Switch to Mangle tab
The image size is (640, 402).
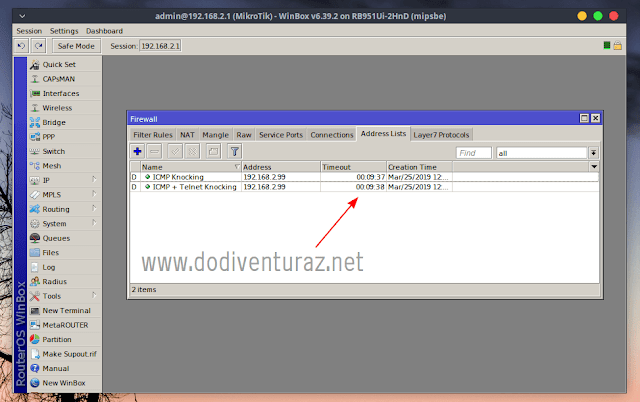(x=216, y=135)
